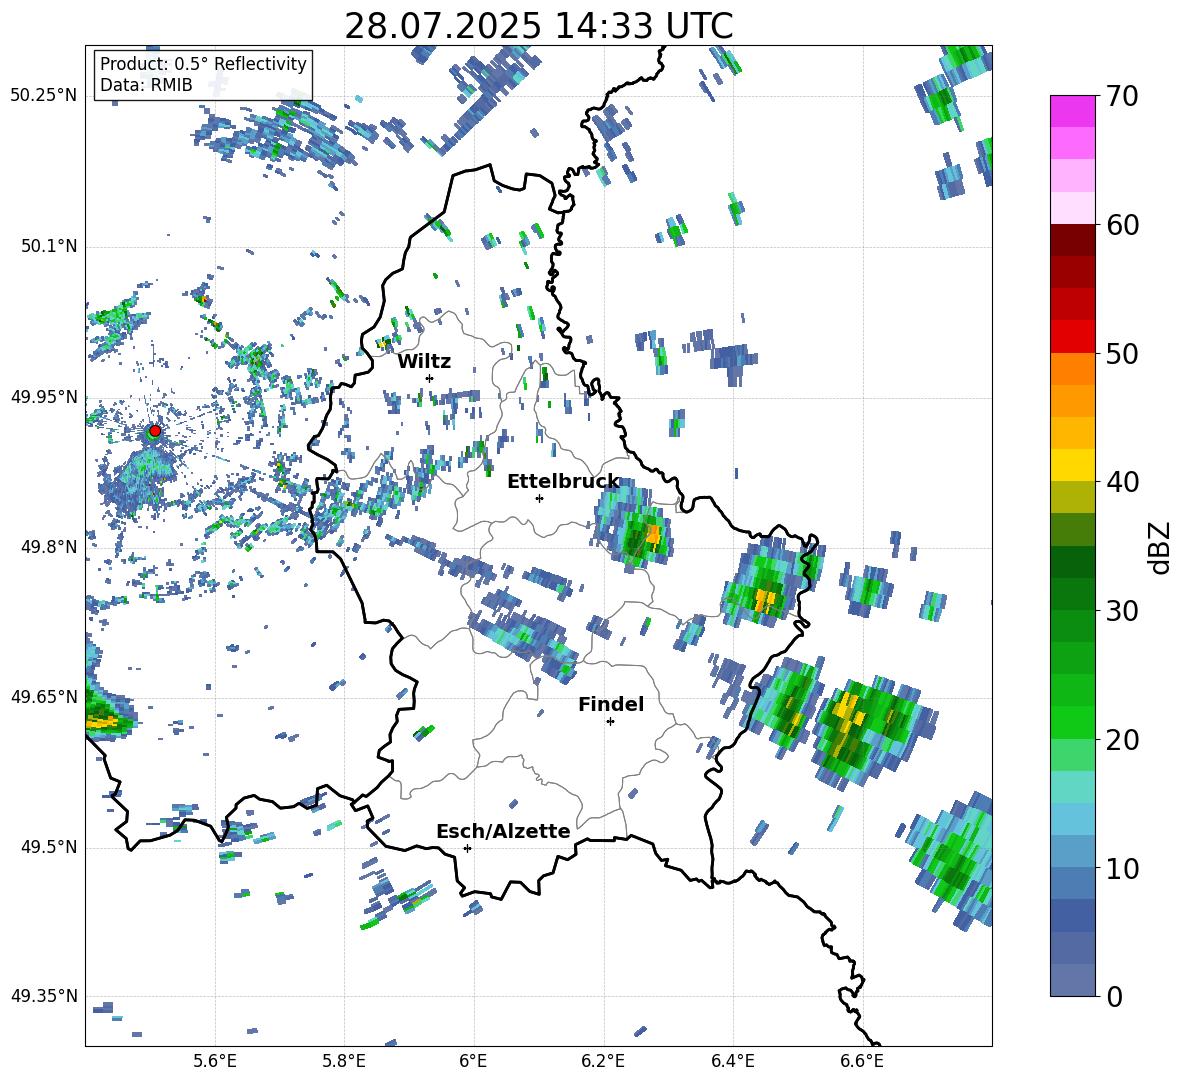The height and width of the screenshot is (1081, 1184).
Task: Click the 49.5°N latitude label
Action: (x=48, y=846)
